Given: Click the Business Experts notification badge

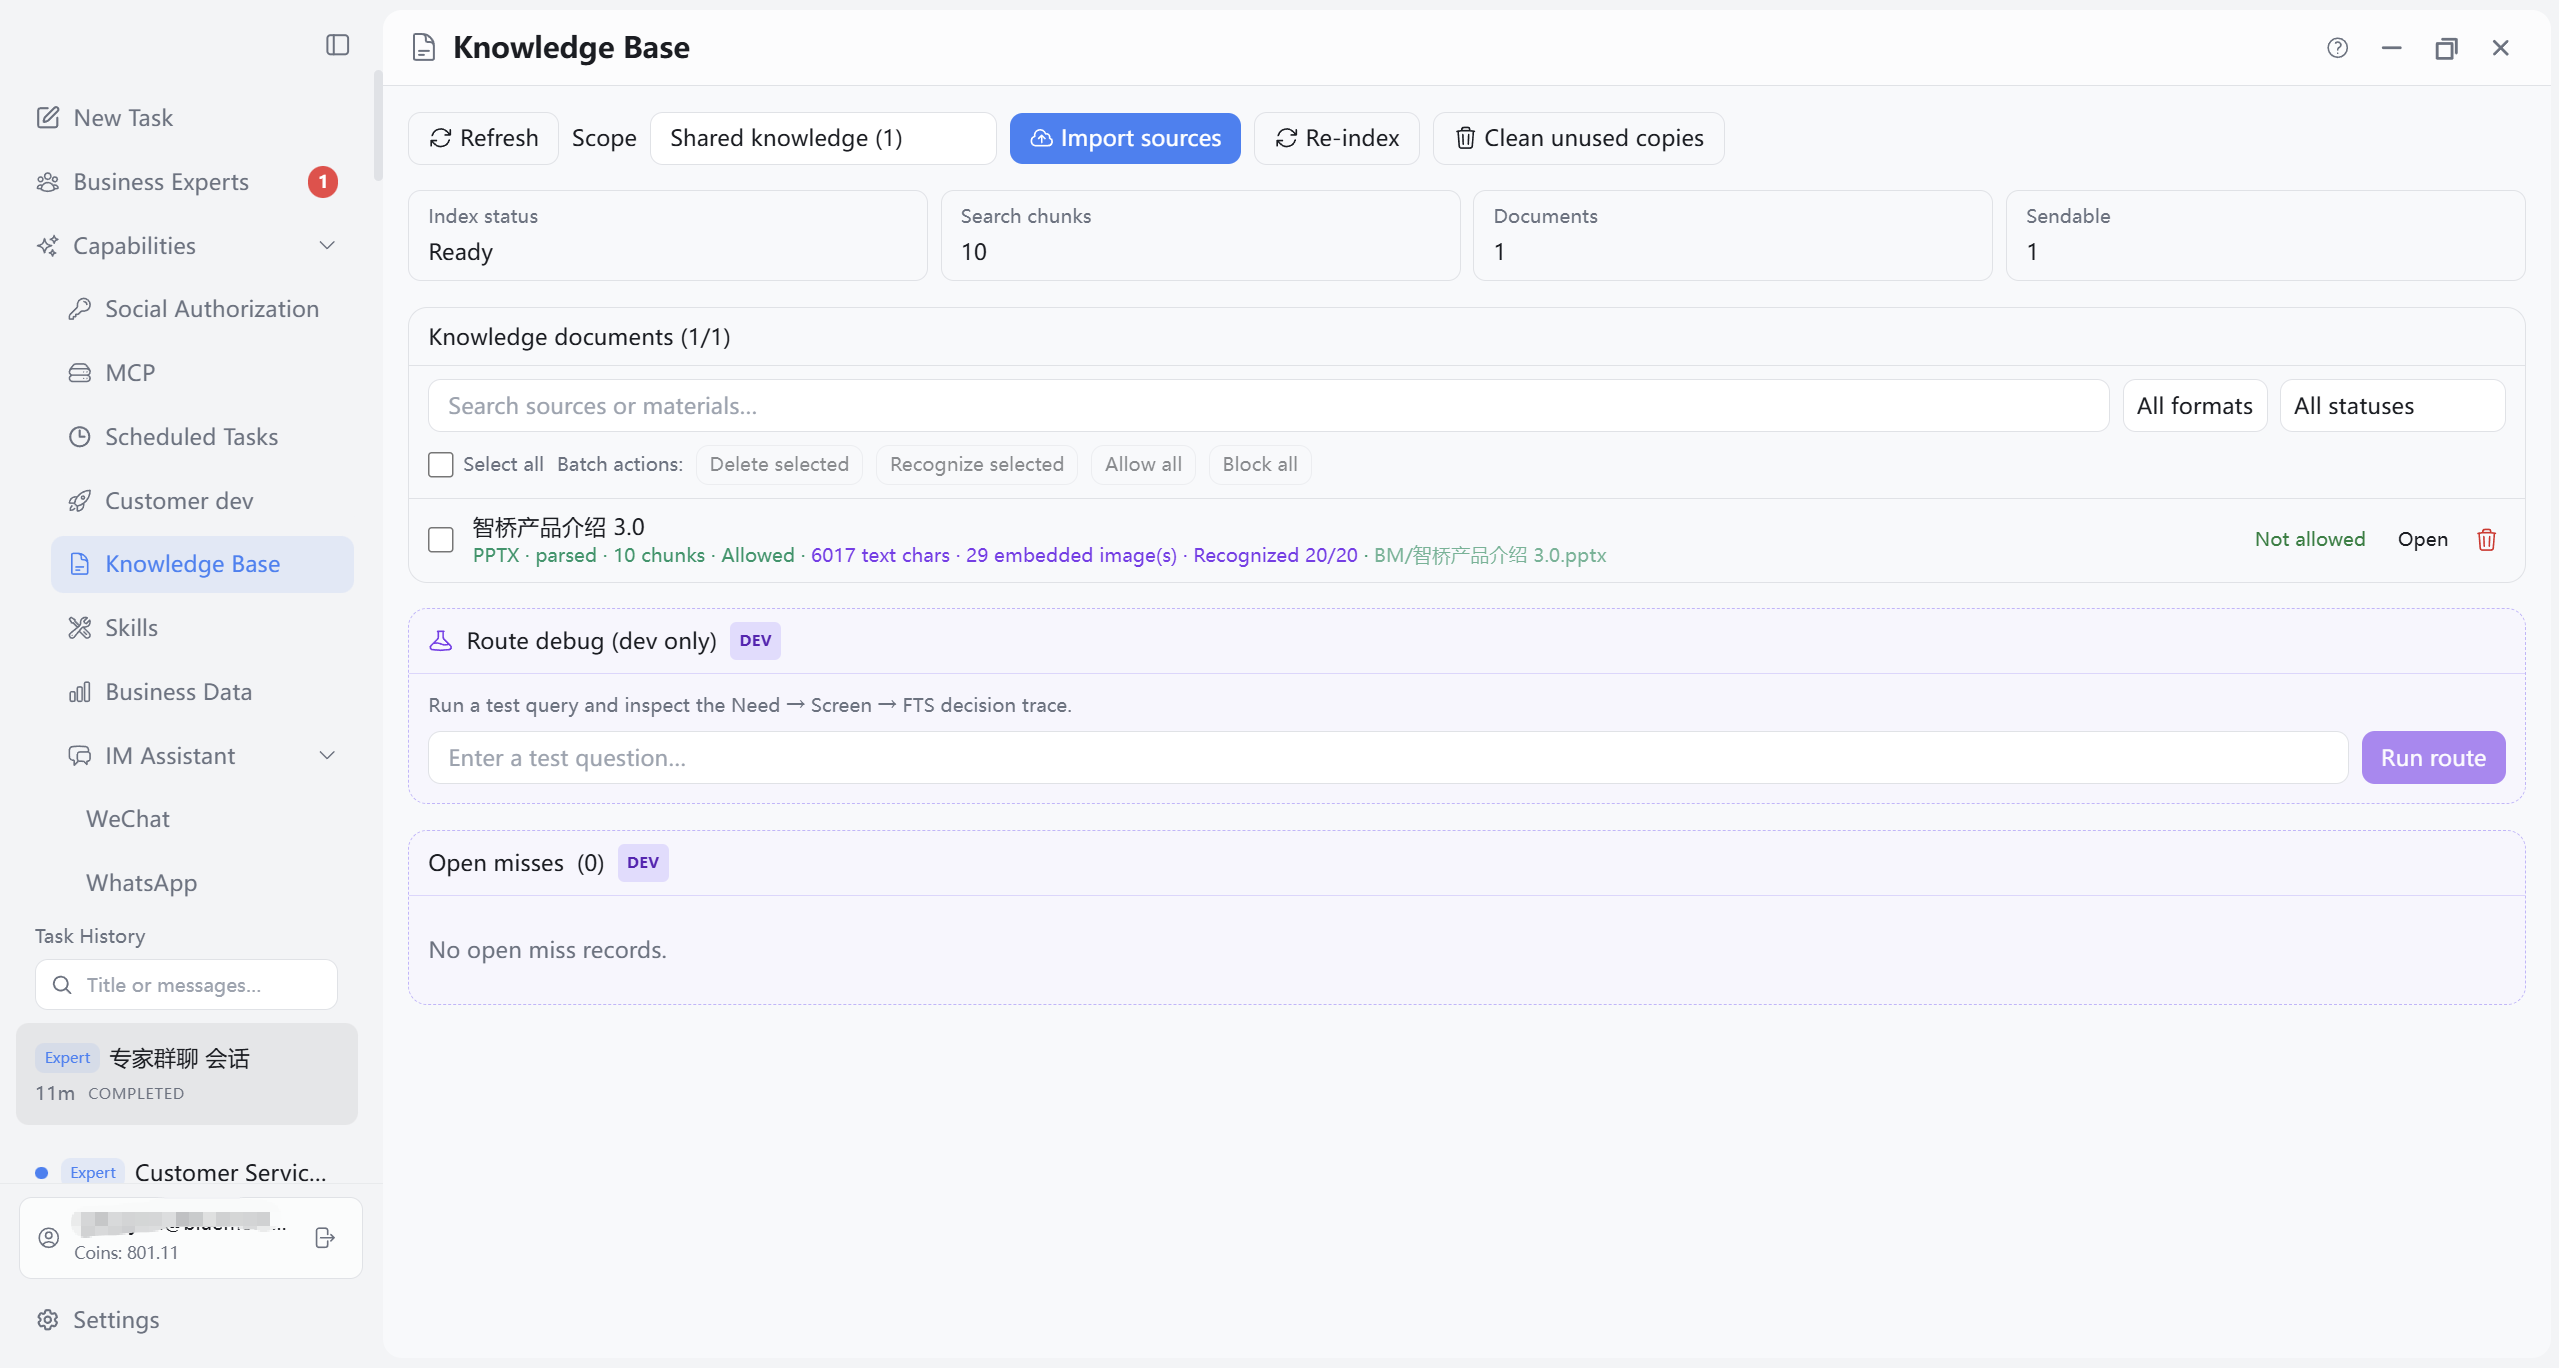Looking at the screenshot, I should click(323, 182).
